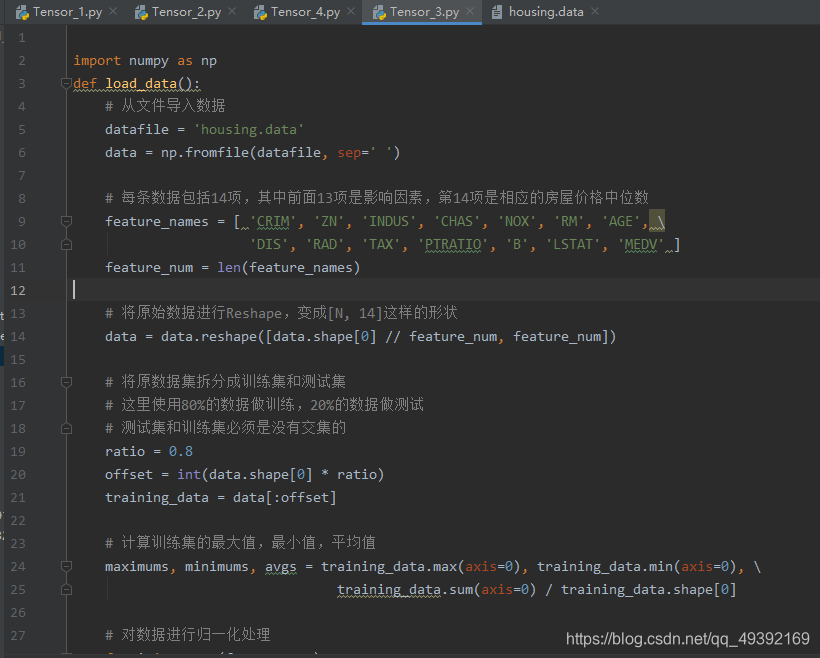Screen dimensions: 820x658
Task: Click the fold end marker at line 25
Action: (66, 589)
